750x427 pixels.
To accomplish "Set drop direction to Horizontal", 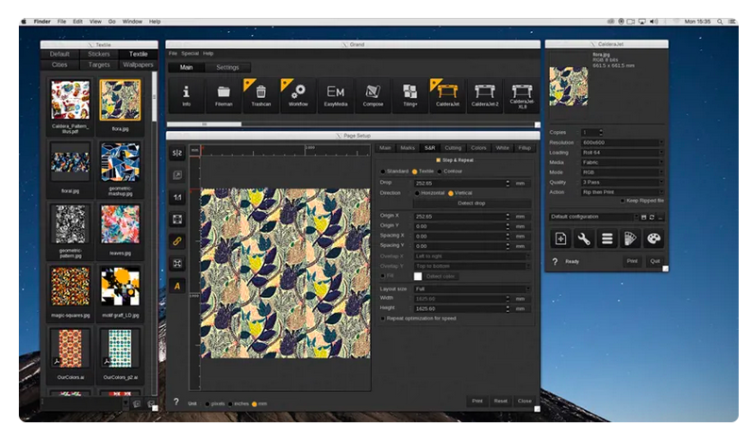I will click(417, 193).
